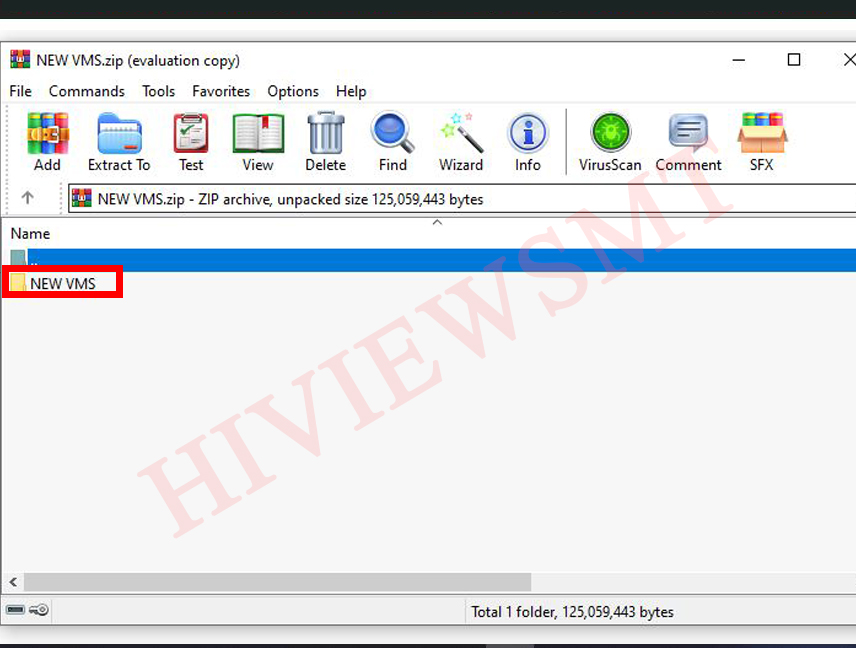Image resolution: width=856 pixels, height=648 pixels.
Task: Sort list by Name column header
Action: tap(30, 233)
